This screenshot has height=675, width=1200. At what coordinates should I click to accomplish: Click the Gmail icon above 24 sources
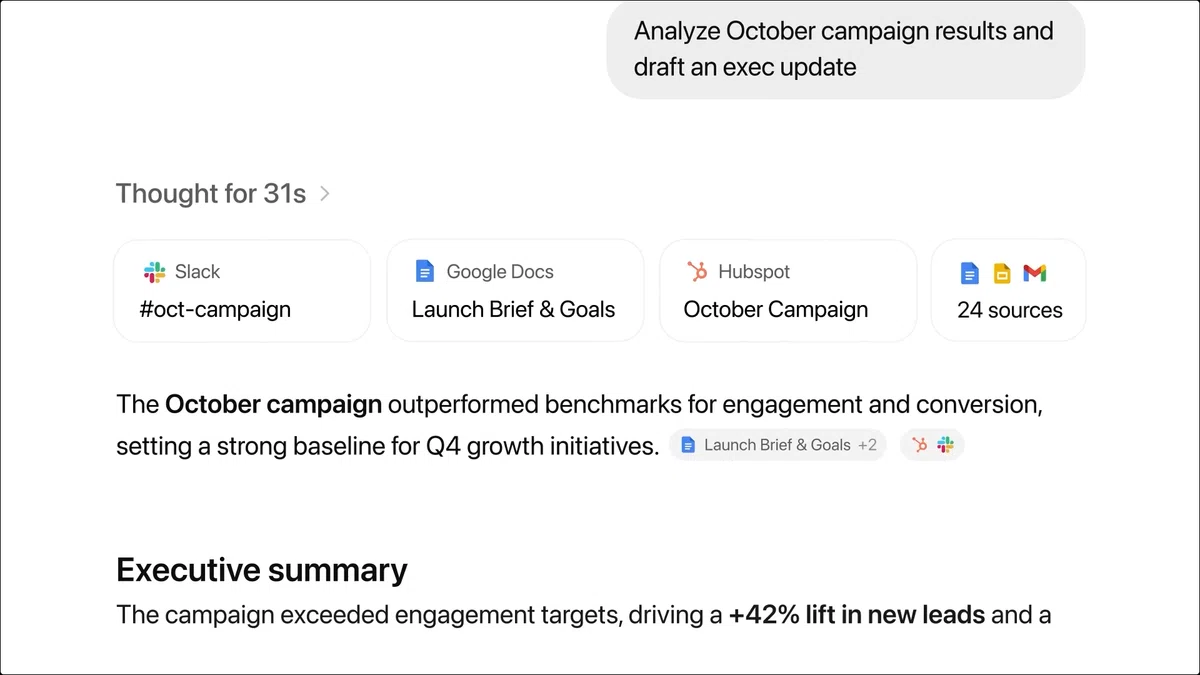pos(1035,273)
